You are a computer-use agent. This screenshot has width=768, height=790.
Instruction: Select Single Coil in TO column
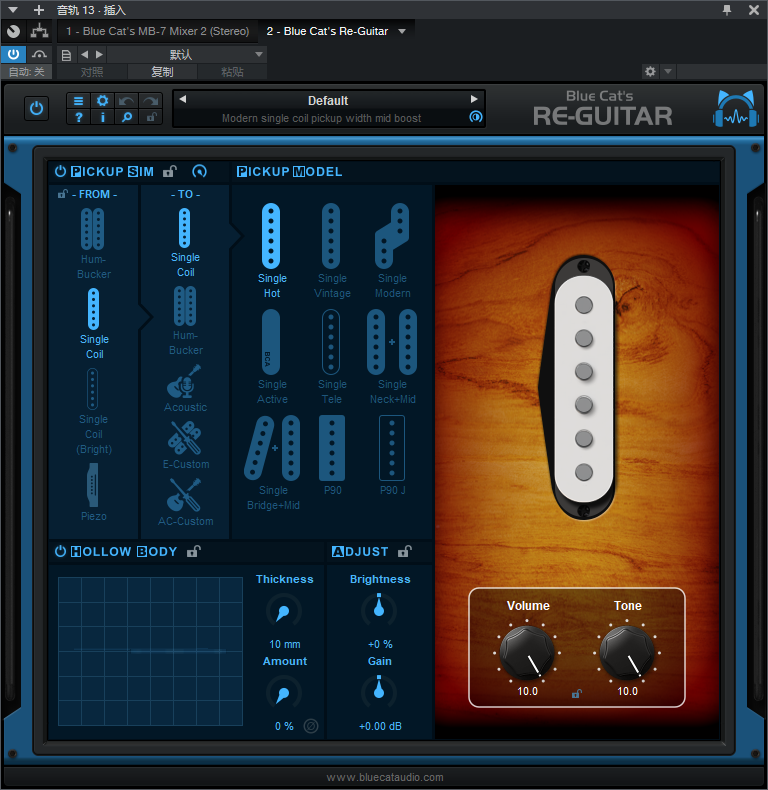(x=185, y=242)
